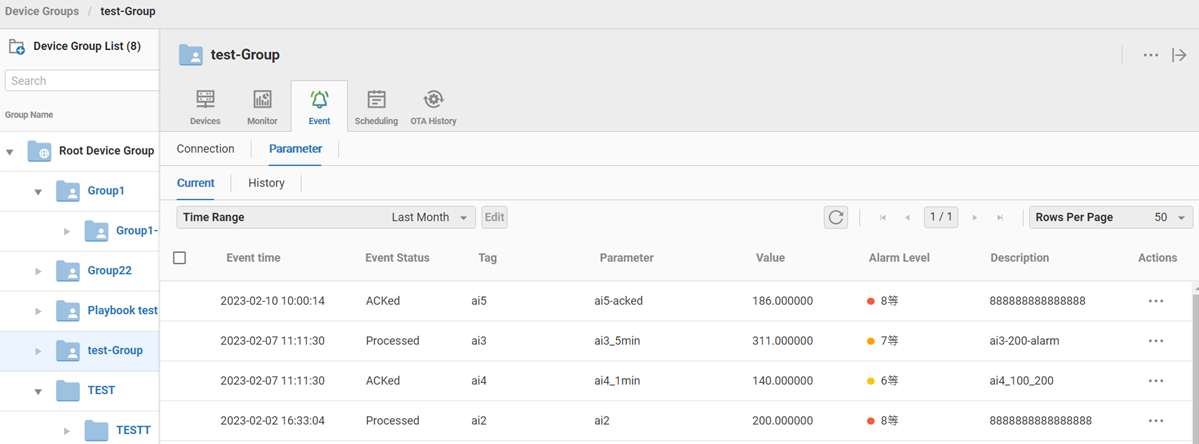The height and width of the screenshot is (444, 1199).
Task: Toggle the select-all events checkbox
Action: (180, 258)
